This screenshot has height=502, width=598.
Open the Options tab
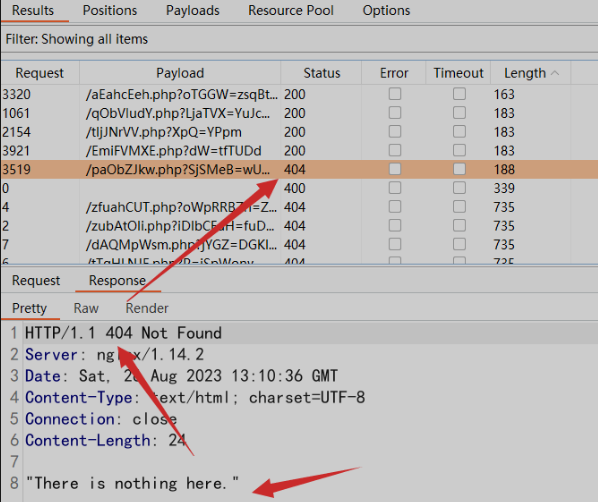tap(386, 10)
